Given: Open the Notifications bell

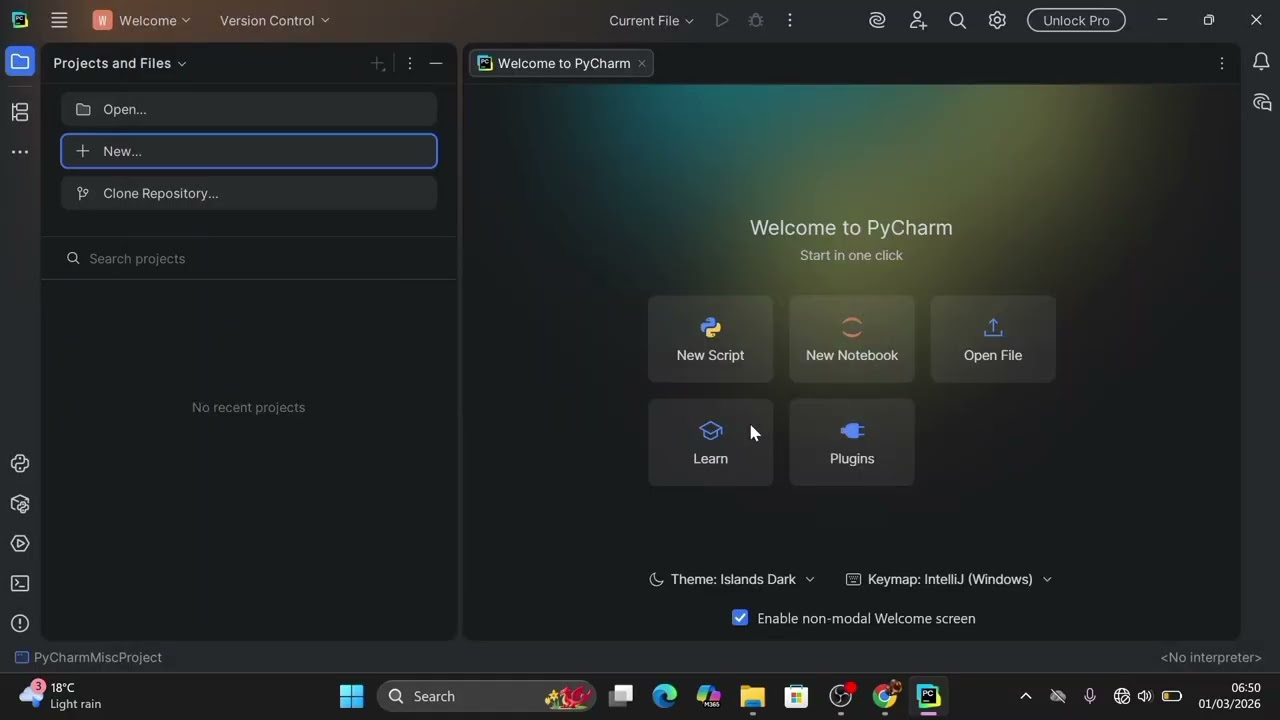Looking at the screenshot, I should (1261, 62).
